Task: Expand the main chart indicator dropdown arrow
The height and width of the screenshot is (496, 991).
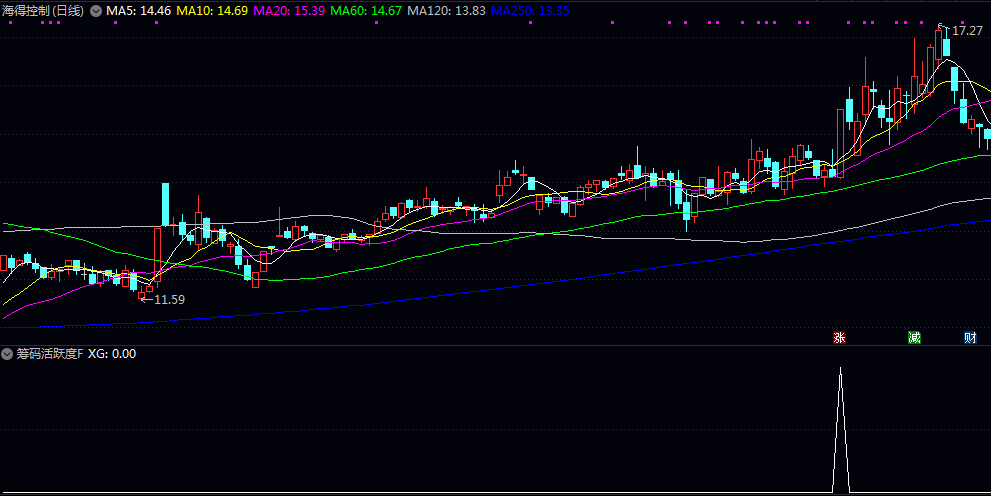Action: click(96, 10)
